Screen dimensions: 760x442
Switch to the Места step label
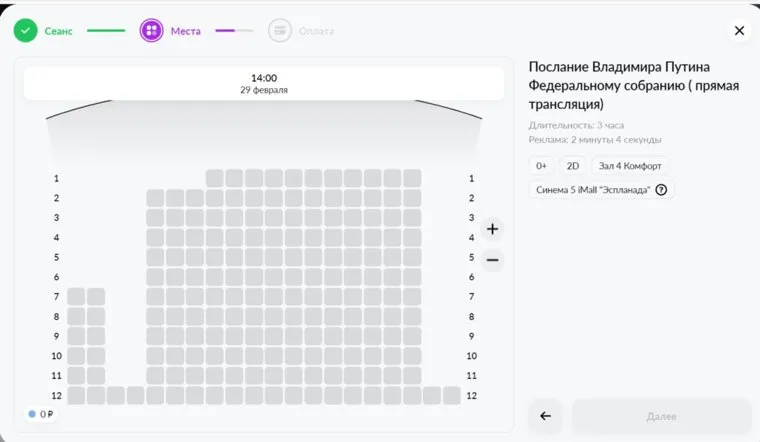point(185,31)
